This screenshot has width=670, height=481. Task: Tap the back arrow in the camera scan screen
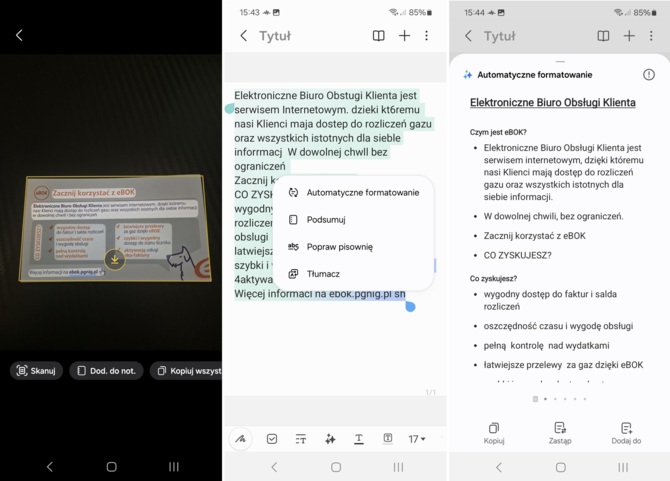(x=19, y=35)
